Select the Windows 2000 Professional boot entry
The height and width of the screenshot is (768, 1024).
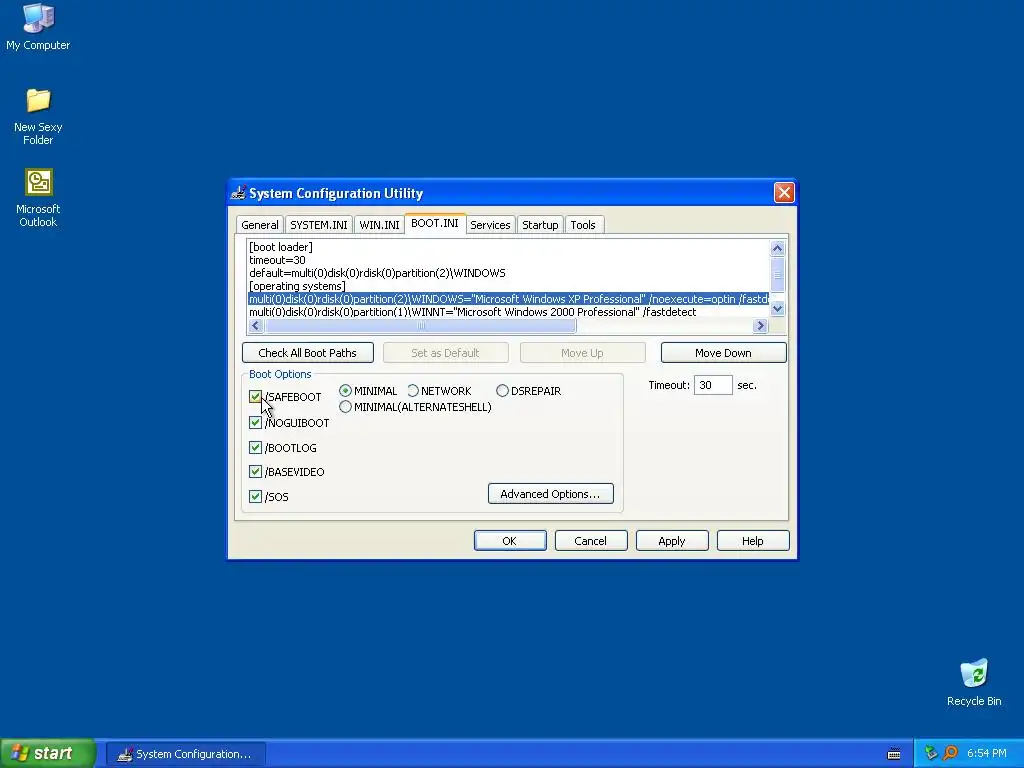[472, 312]
